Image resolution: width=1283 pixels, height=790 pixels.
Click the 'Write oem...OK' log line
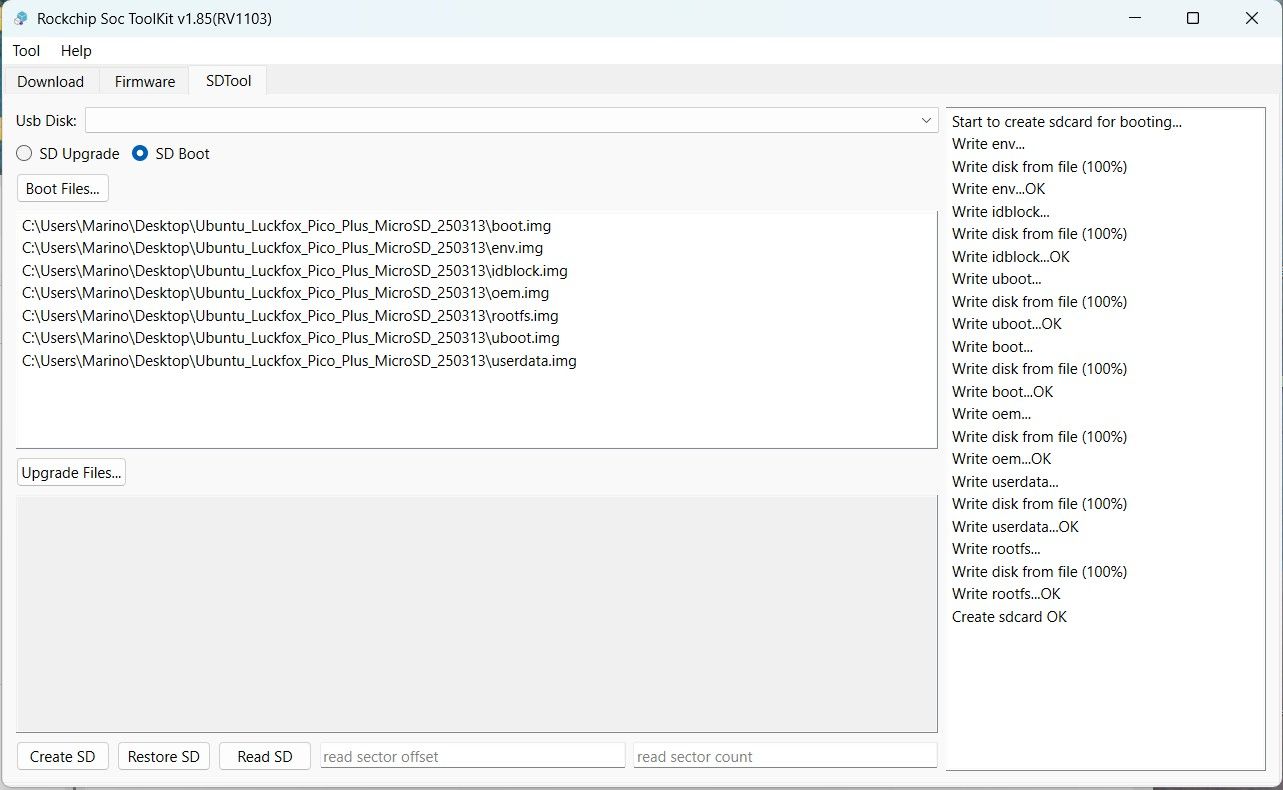coord(1001,459)
